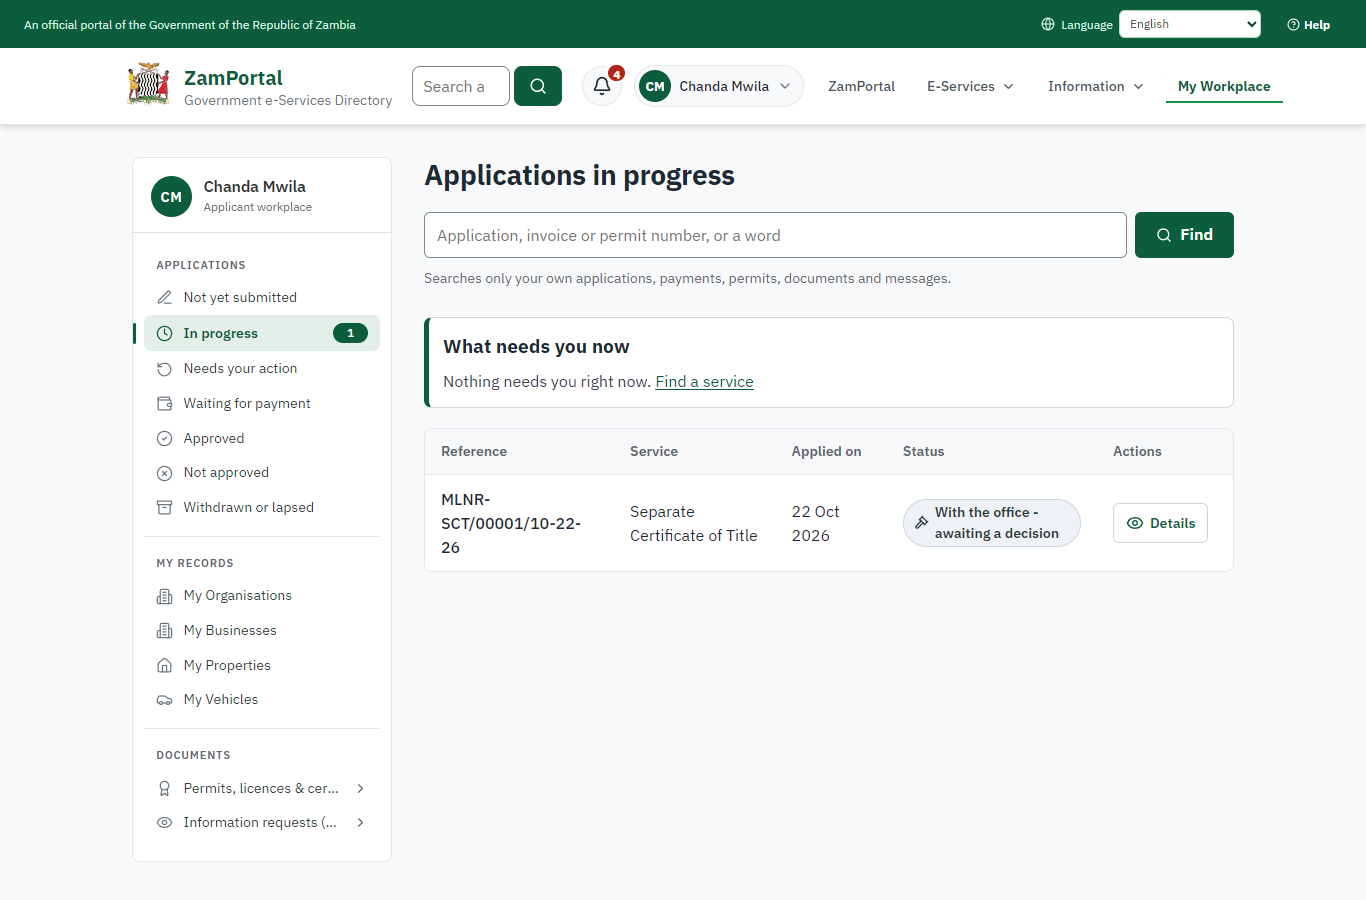Open My Workplace tab

click(1224, 86)
